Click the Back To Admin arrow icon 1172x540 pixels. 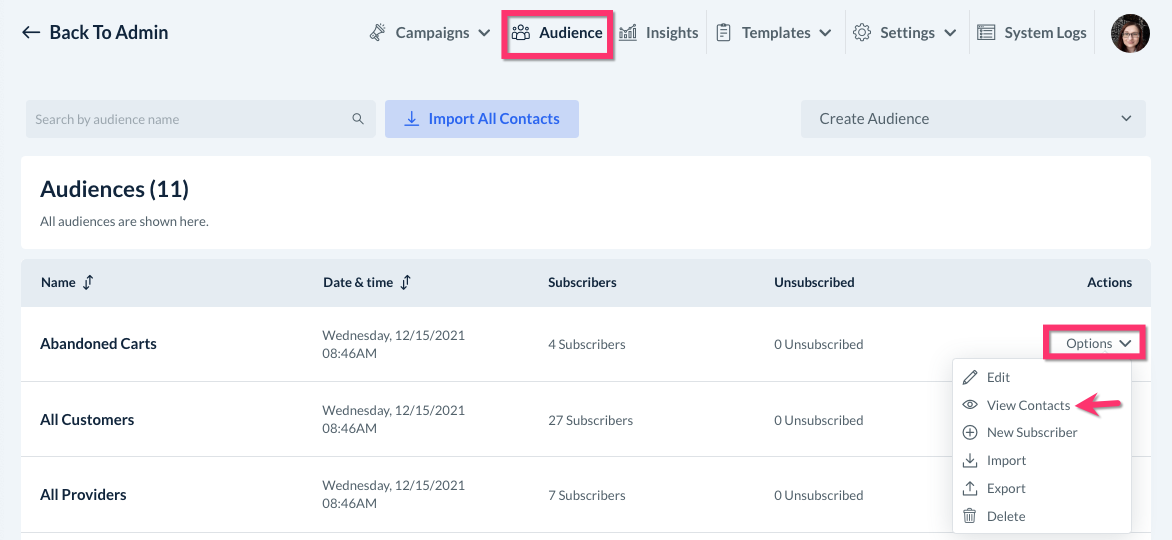tap(31, 33)
